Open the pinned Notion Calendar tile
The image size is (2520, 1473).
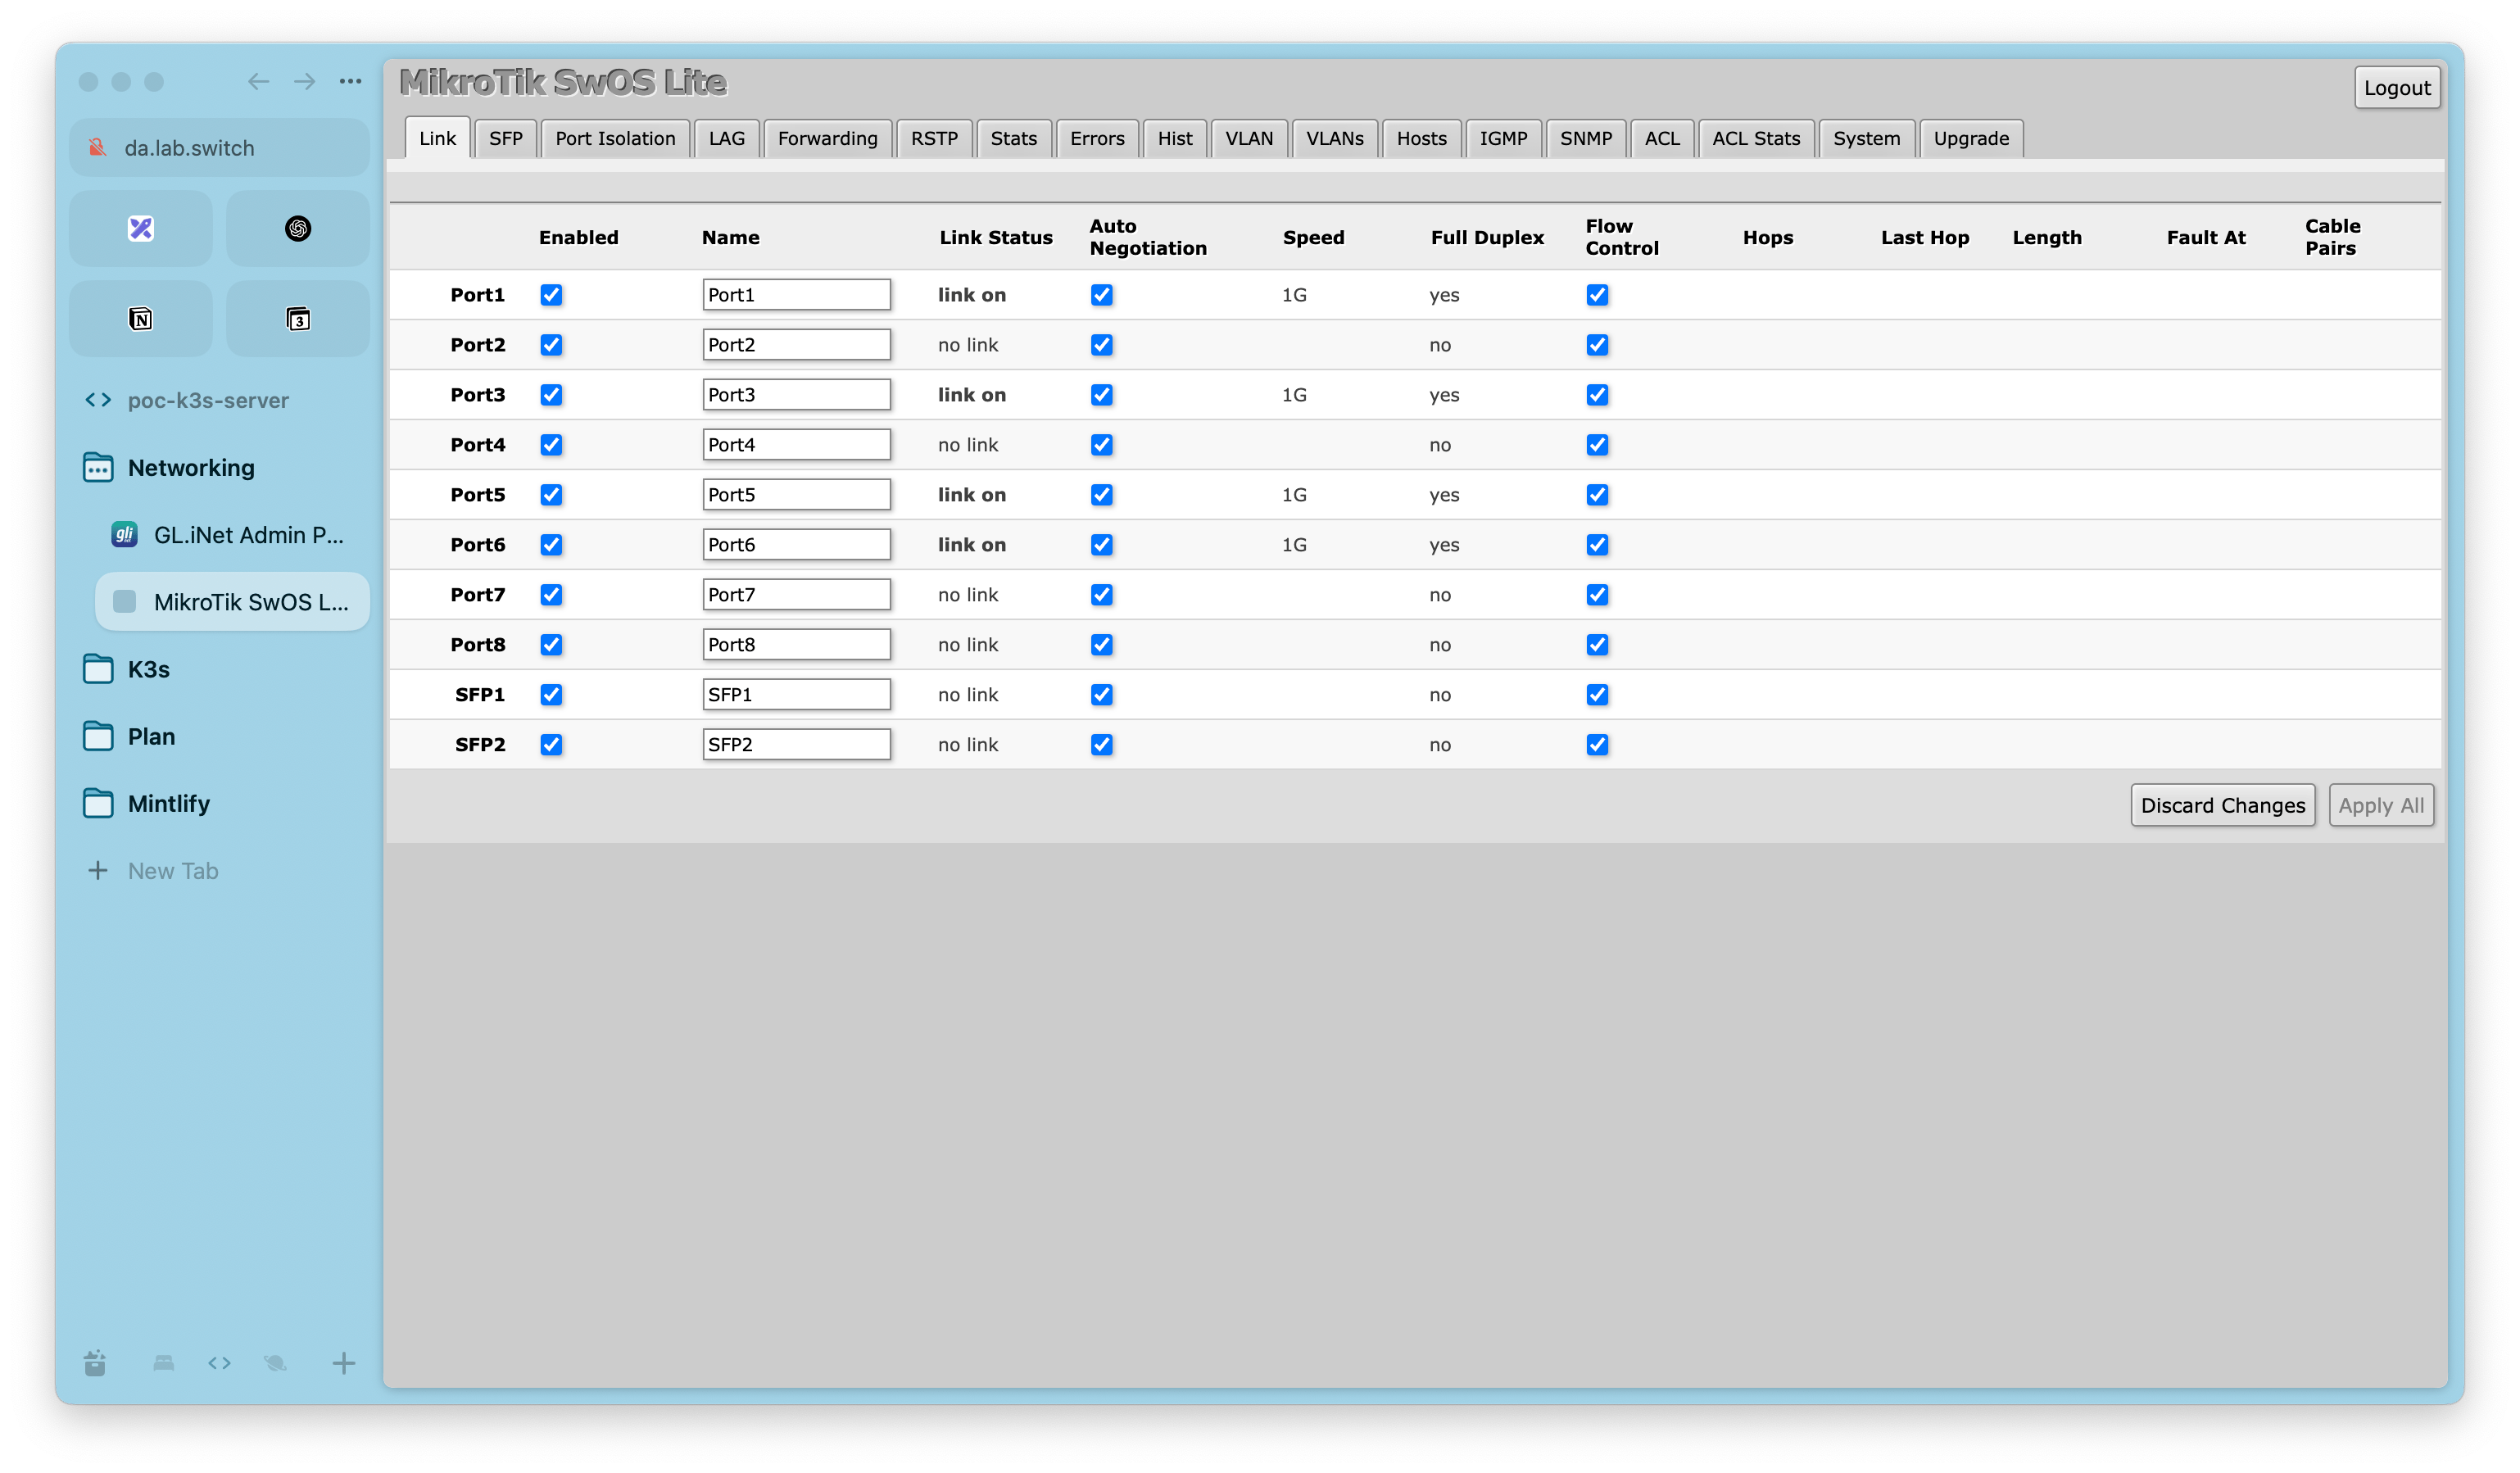point(298,319)
